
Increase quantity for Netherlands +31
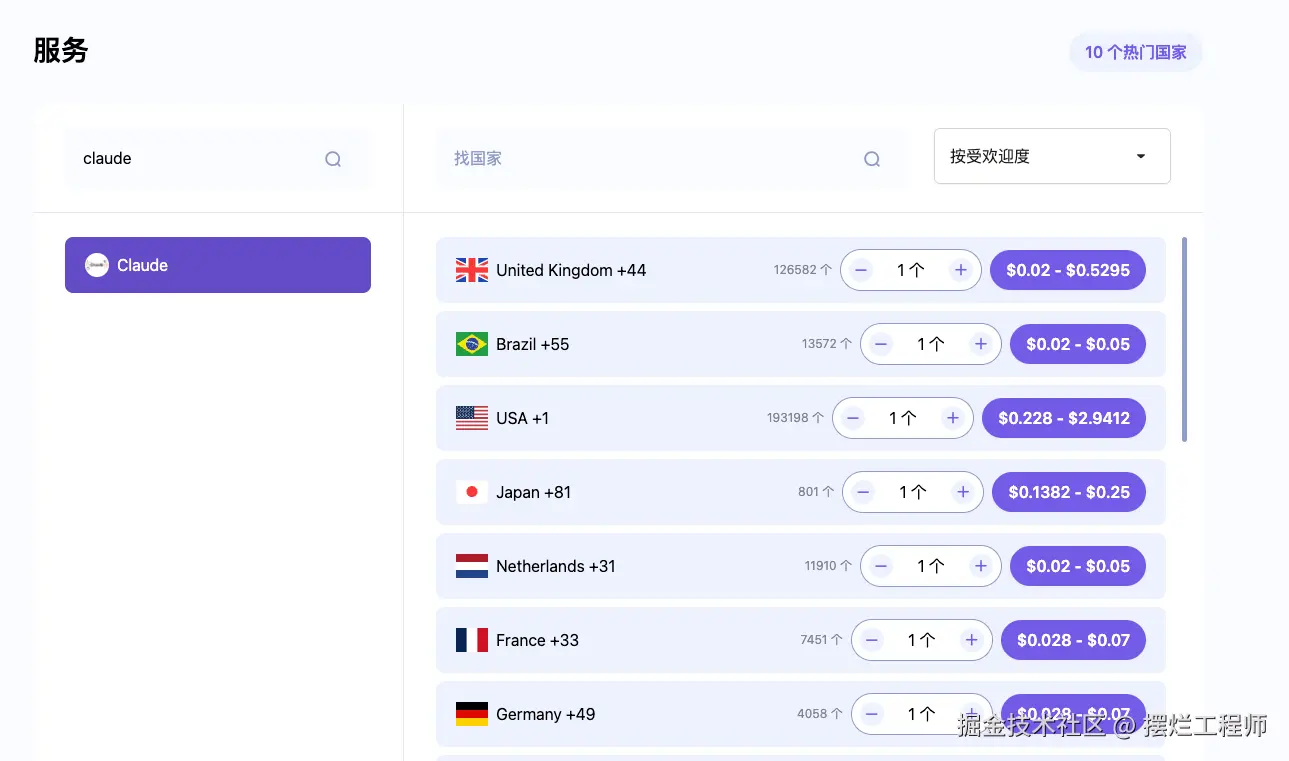coord(981,566)
